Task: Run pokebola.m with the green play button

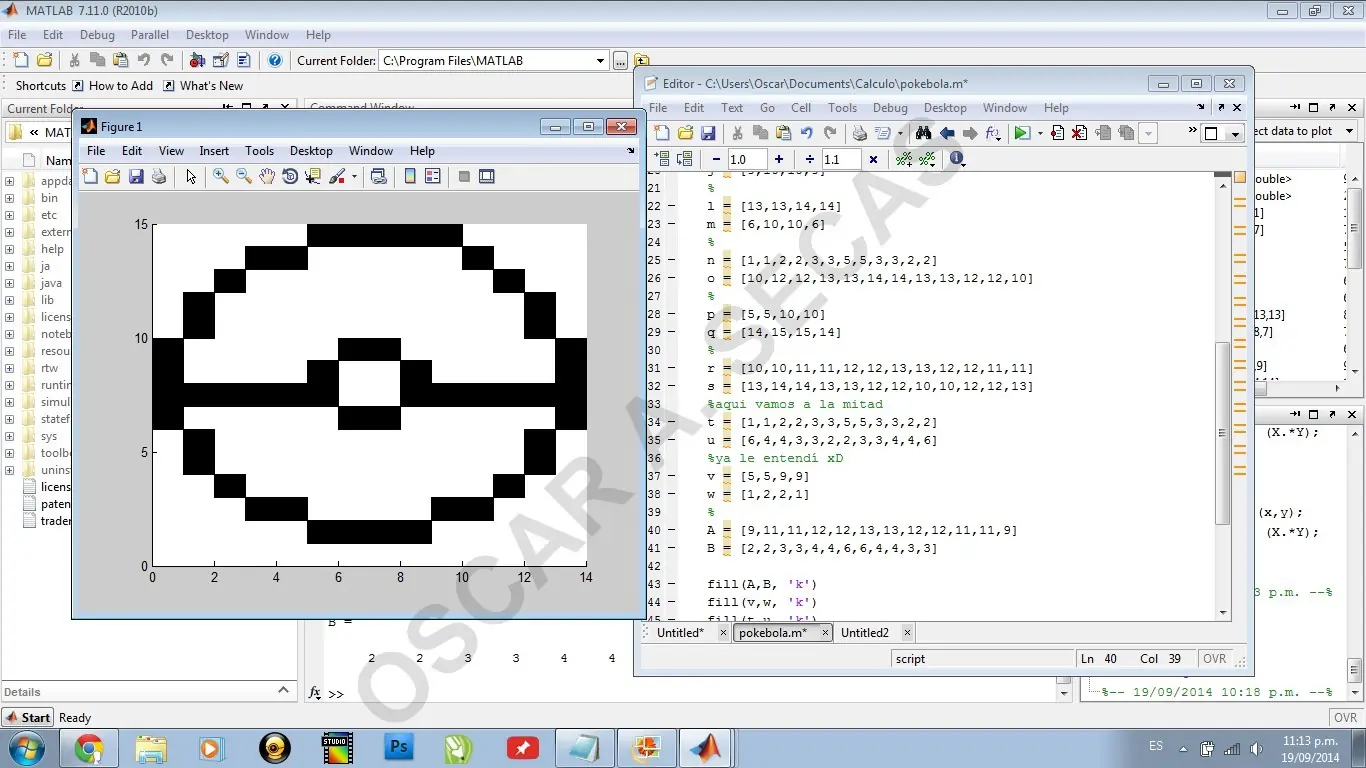Action: 1021,133
